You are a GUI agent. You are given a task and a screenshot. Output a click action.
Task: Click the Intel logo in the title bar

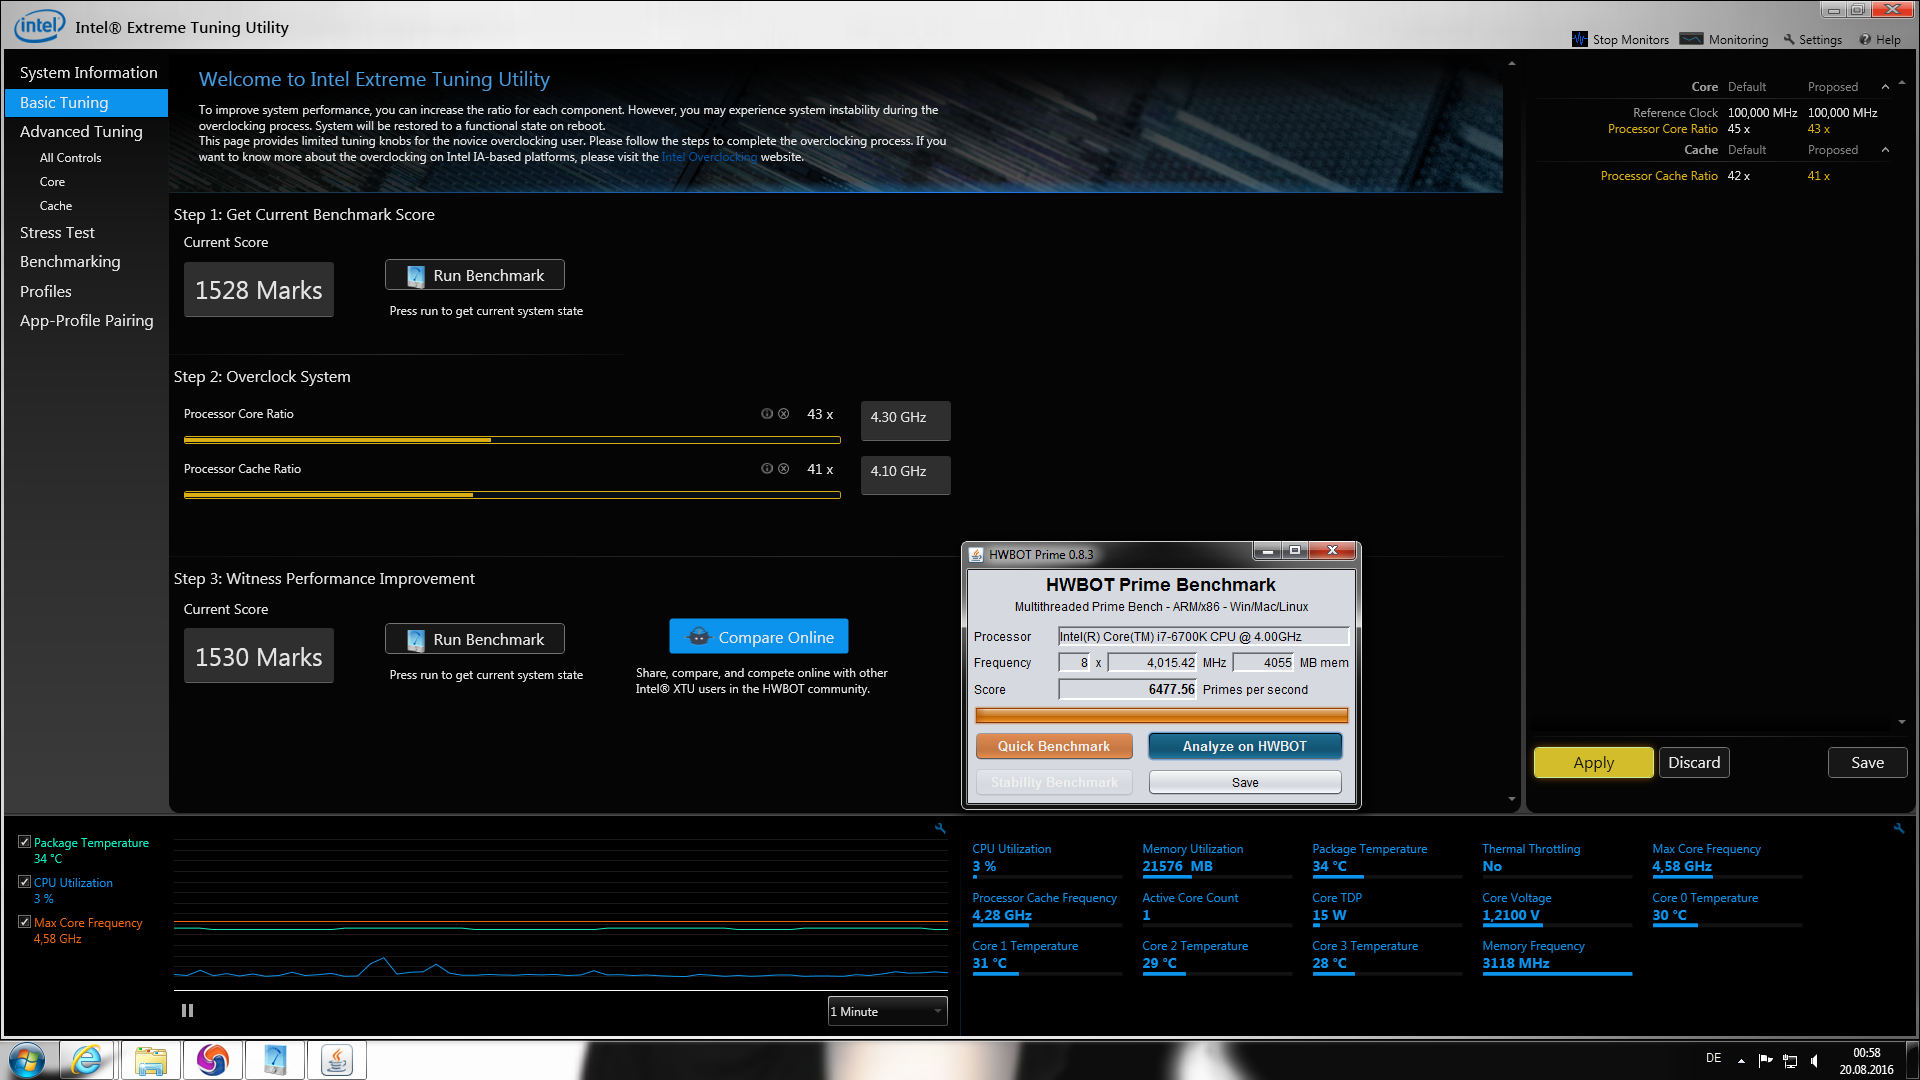click(39, 26)
